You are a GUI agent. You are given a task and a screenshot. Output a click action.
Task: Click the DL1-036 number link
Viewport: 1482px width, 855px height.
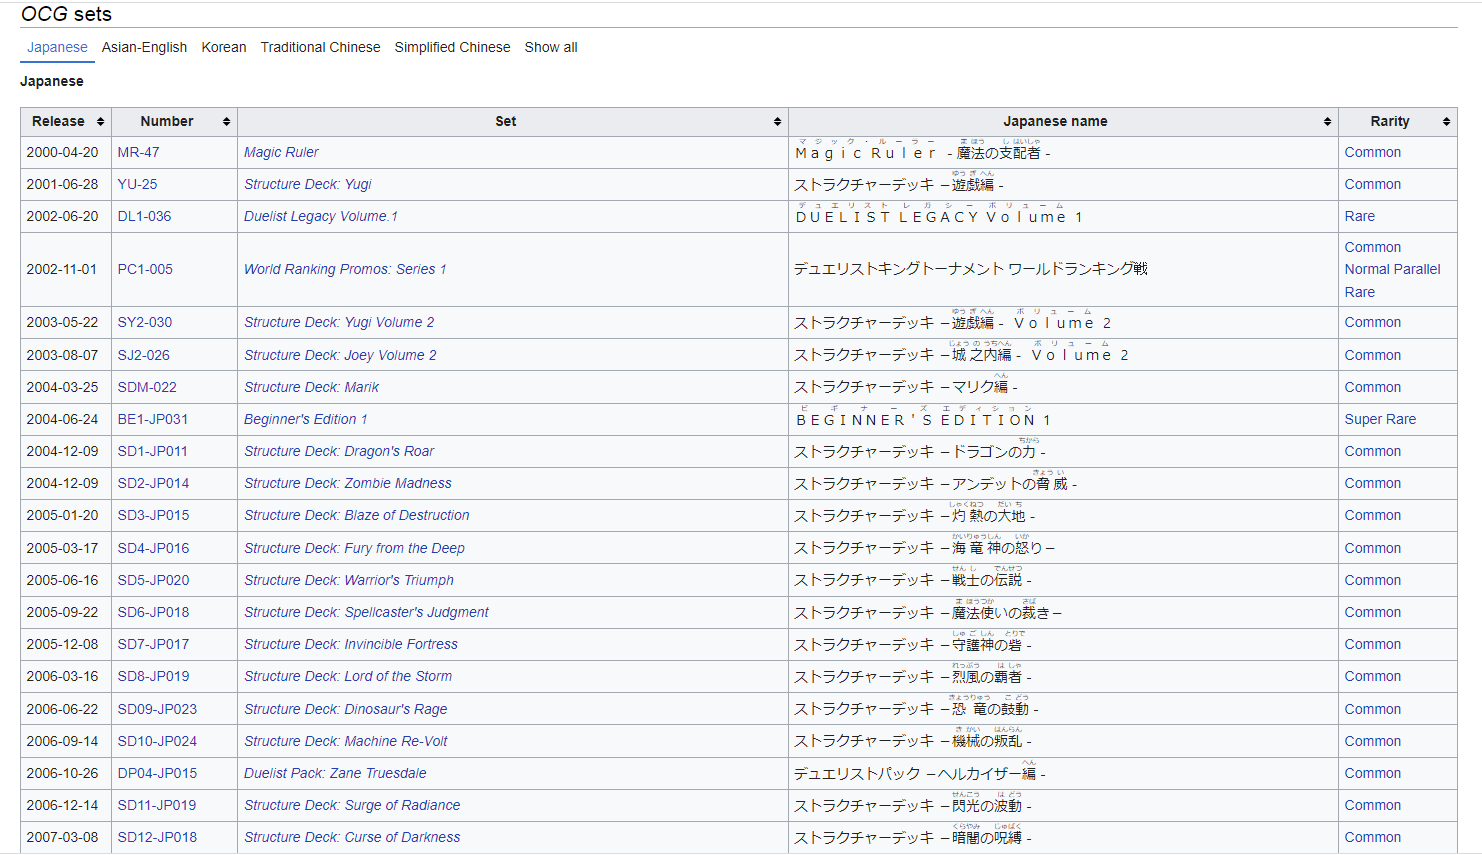145,216
